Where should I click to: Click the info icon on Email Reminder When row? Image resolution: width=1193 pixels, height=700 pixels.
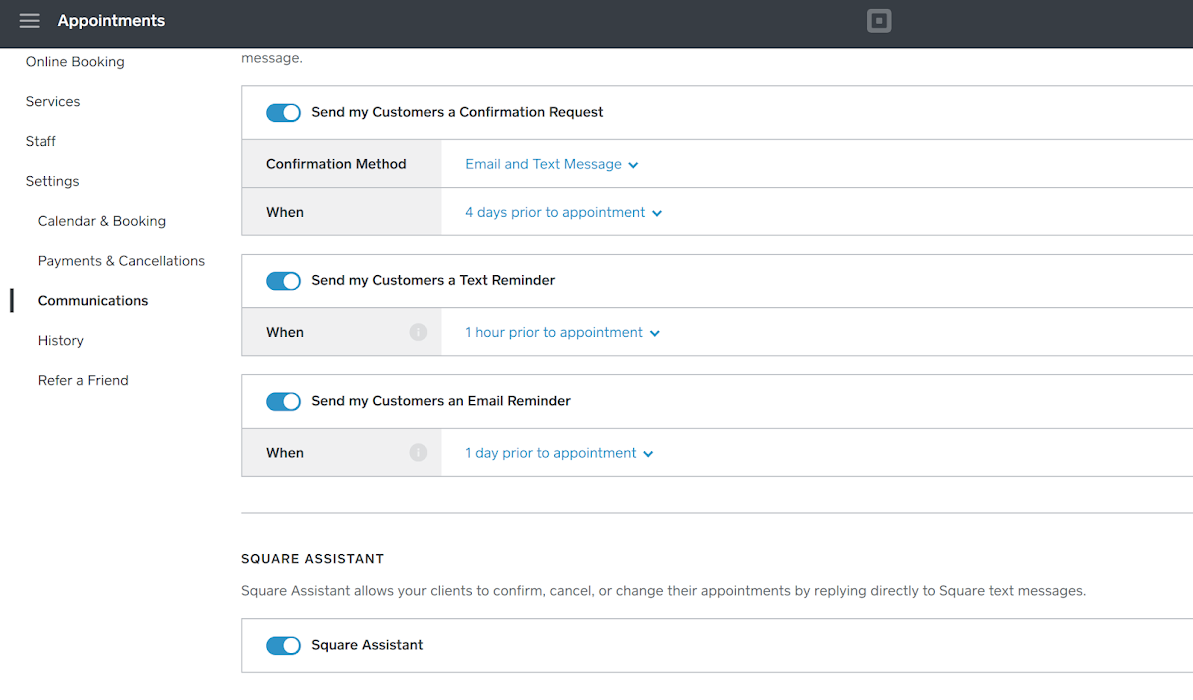click(418, 452)
